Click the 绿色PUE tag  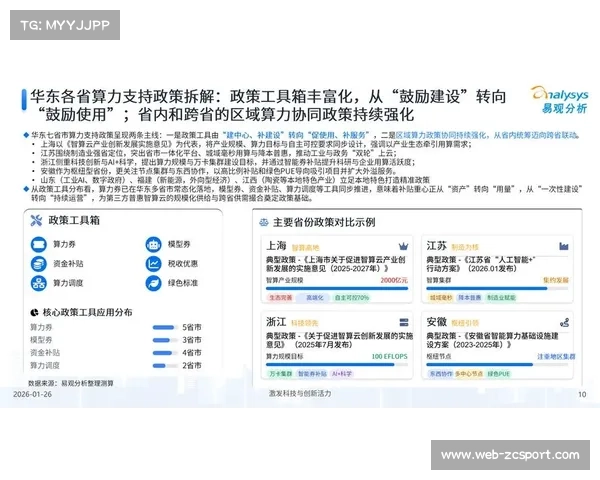(x=498, y=374)
